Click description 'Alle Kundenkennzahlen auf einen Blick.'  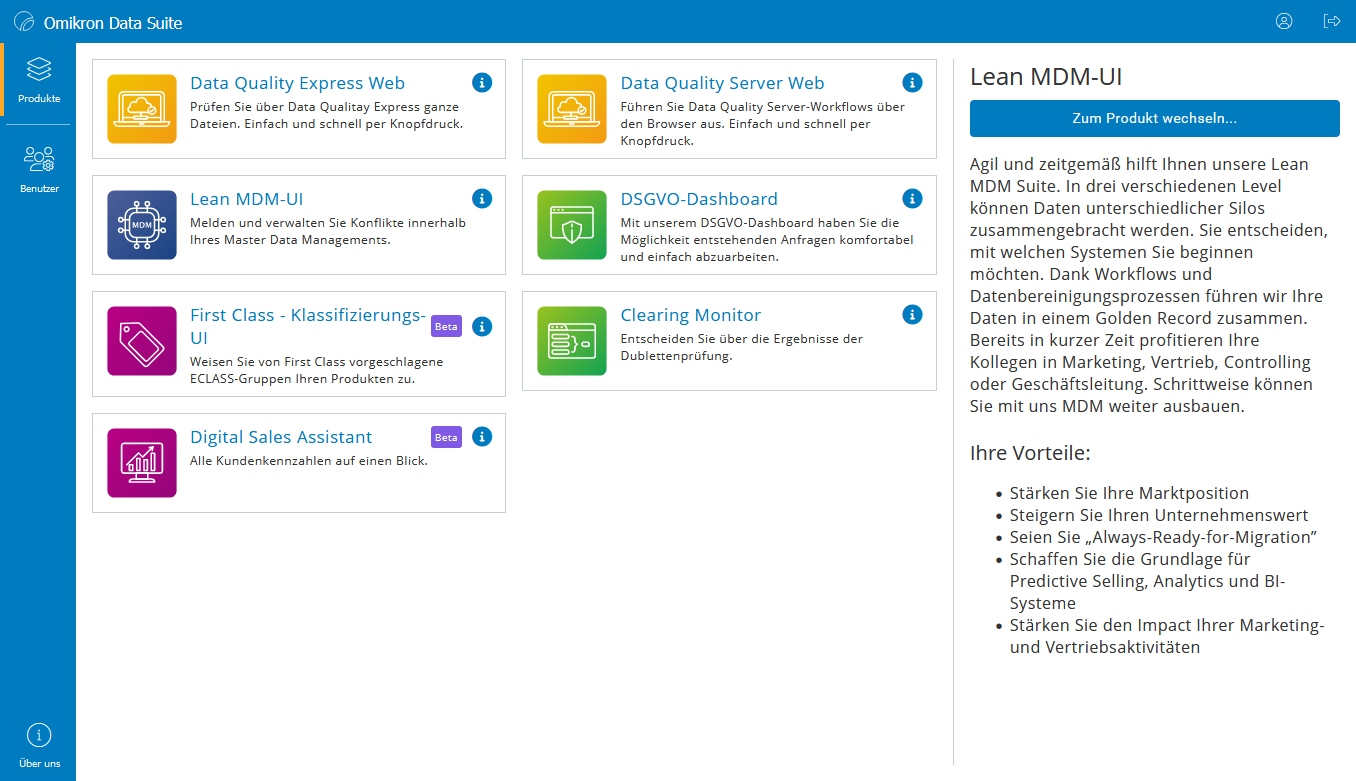point(309,461)
